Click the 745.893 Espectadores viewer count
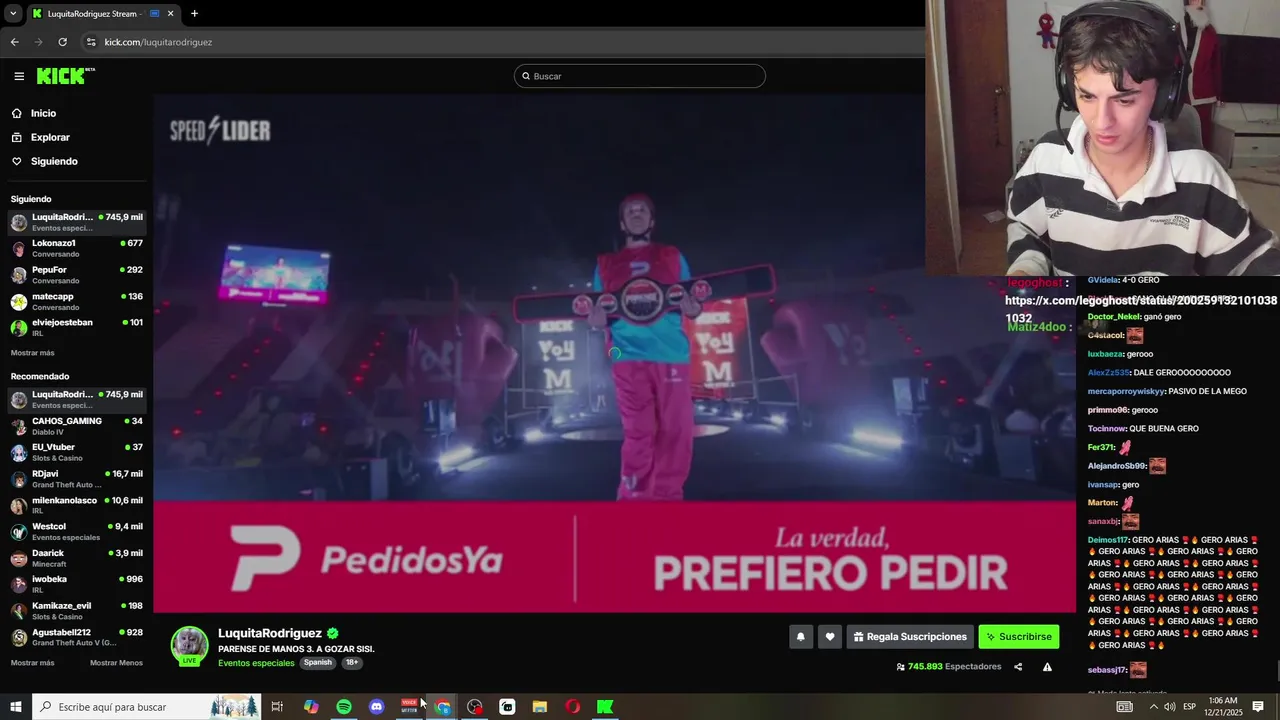 [949, 667]
